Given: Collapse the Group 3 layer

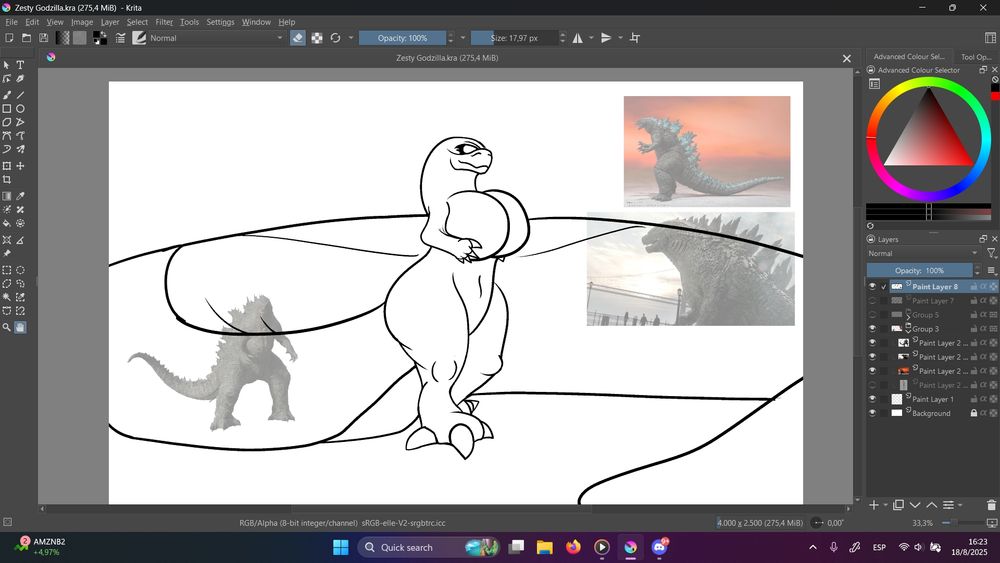Looking at the screenshot, I should click(x=908, y=329).
